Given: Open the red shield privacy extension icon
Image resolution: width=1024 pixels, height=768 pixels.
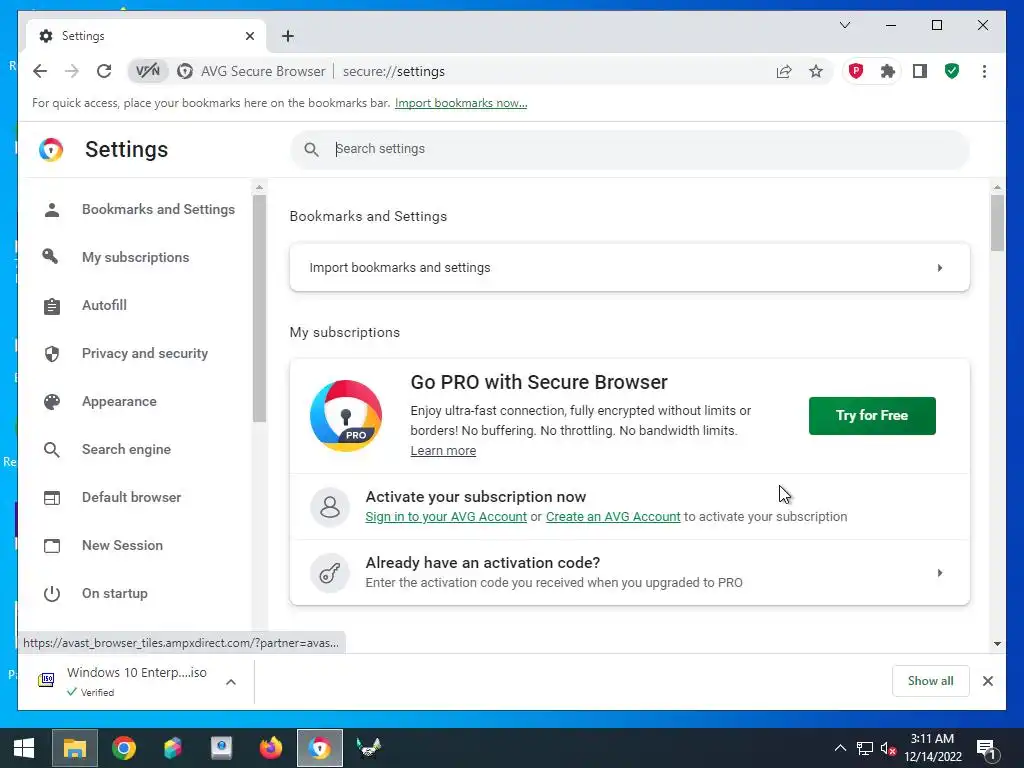Looking at the screenshot, I should [856, 71].
